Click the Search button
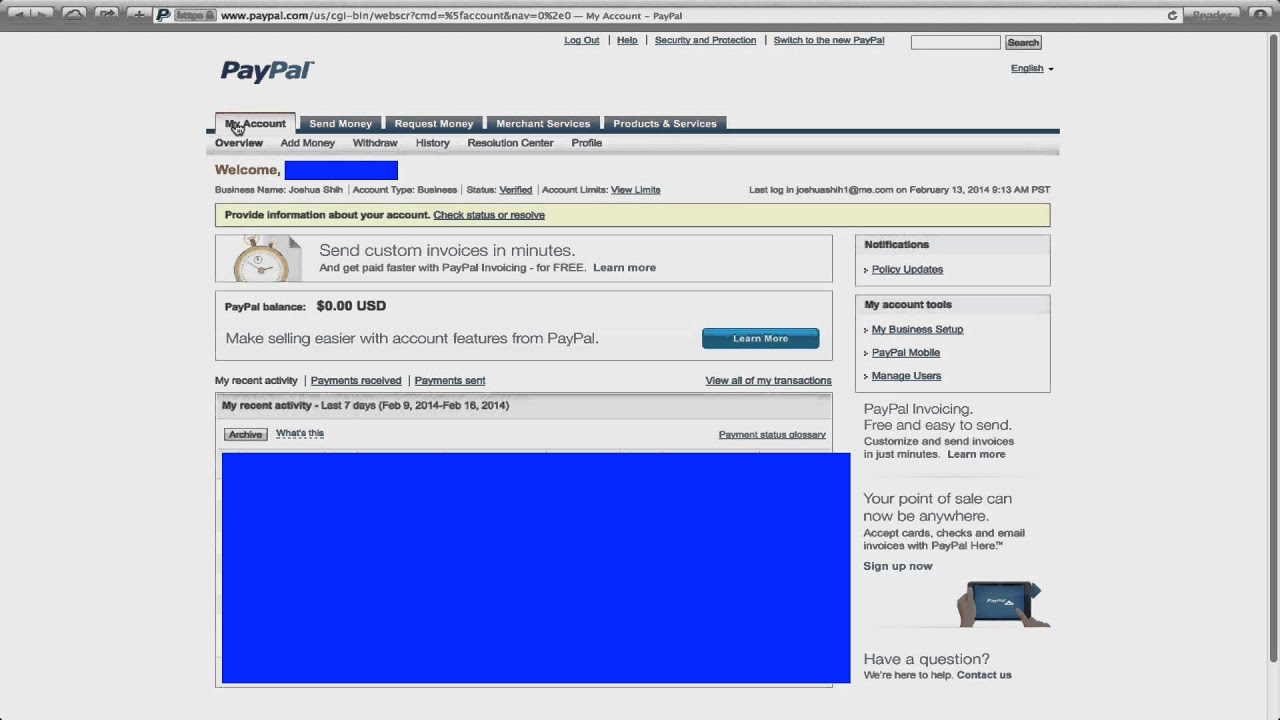 click(x=1023, y=42)
